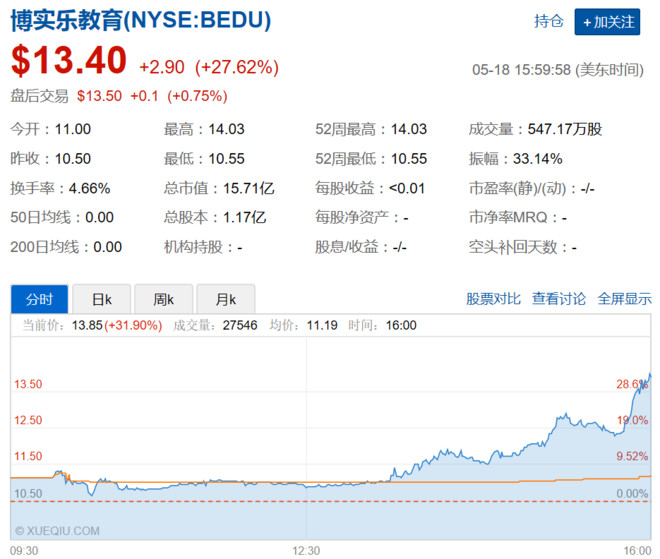Show the 月k monthly chart tab

pos(225,299)
